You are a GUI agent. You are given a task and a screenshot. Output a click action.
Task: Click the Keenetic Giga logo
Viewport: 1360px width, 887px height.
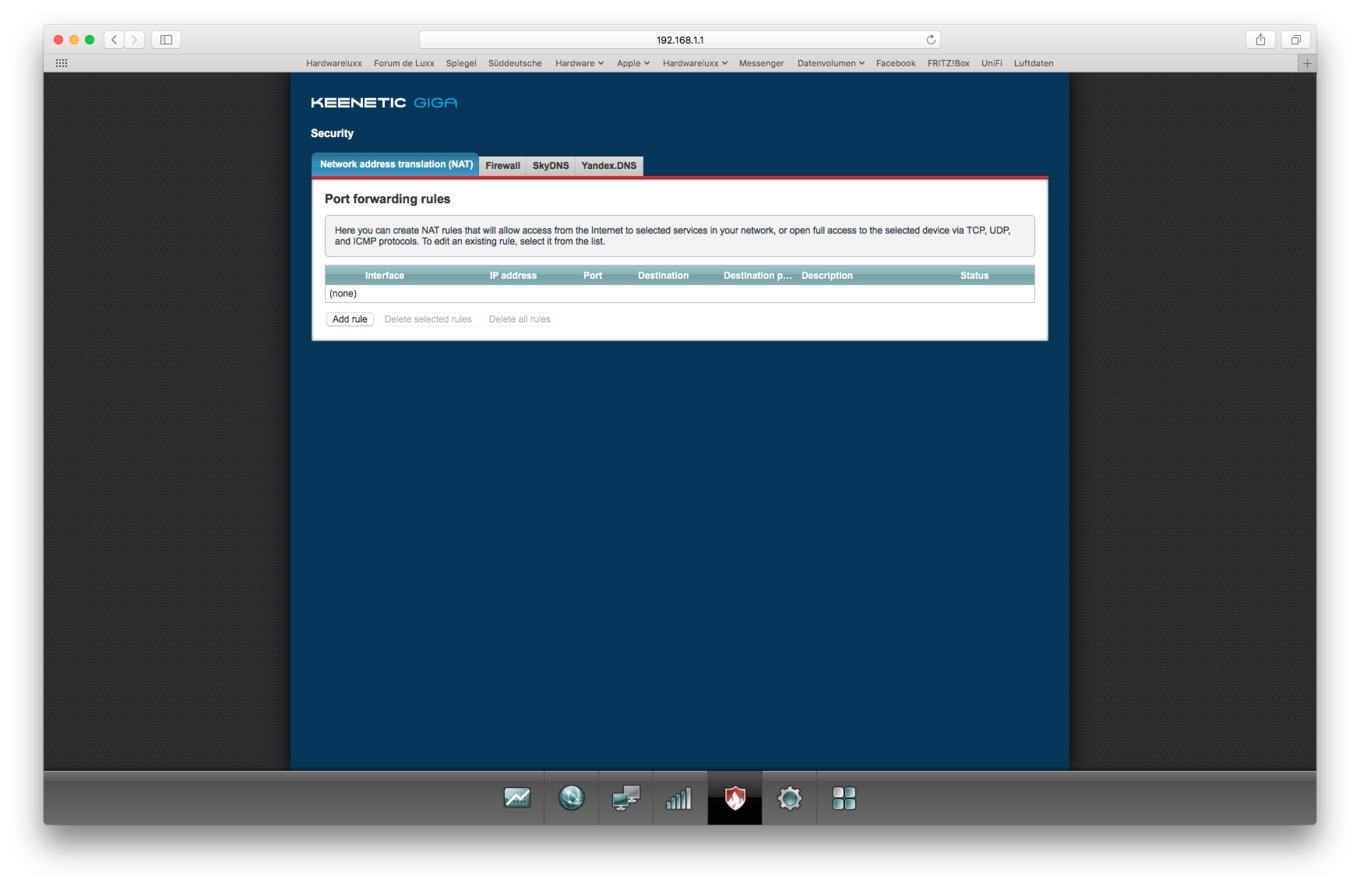coord(384,103)
